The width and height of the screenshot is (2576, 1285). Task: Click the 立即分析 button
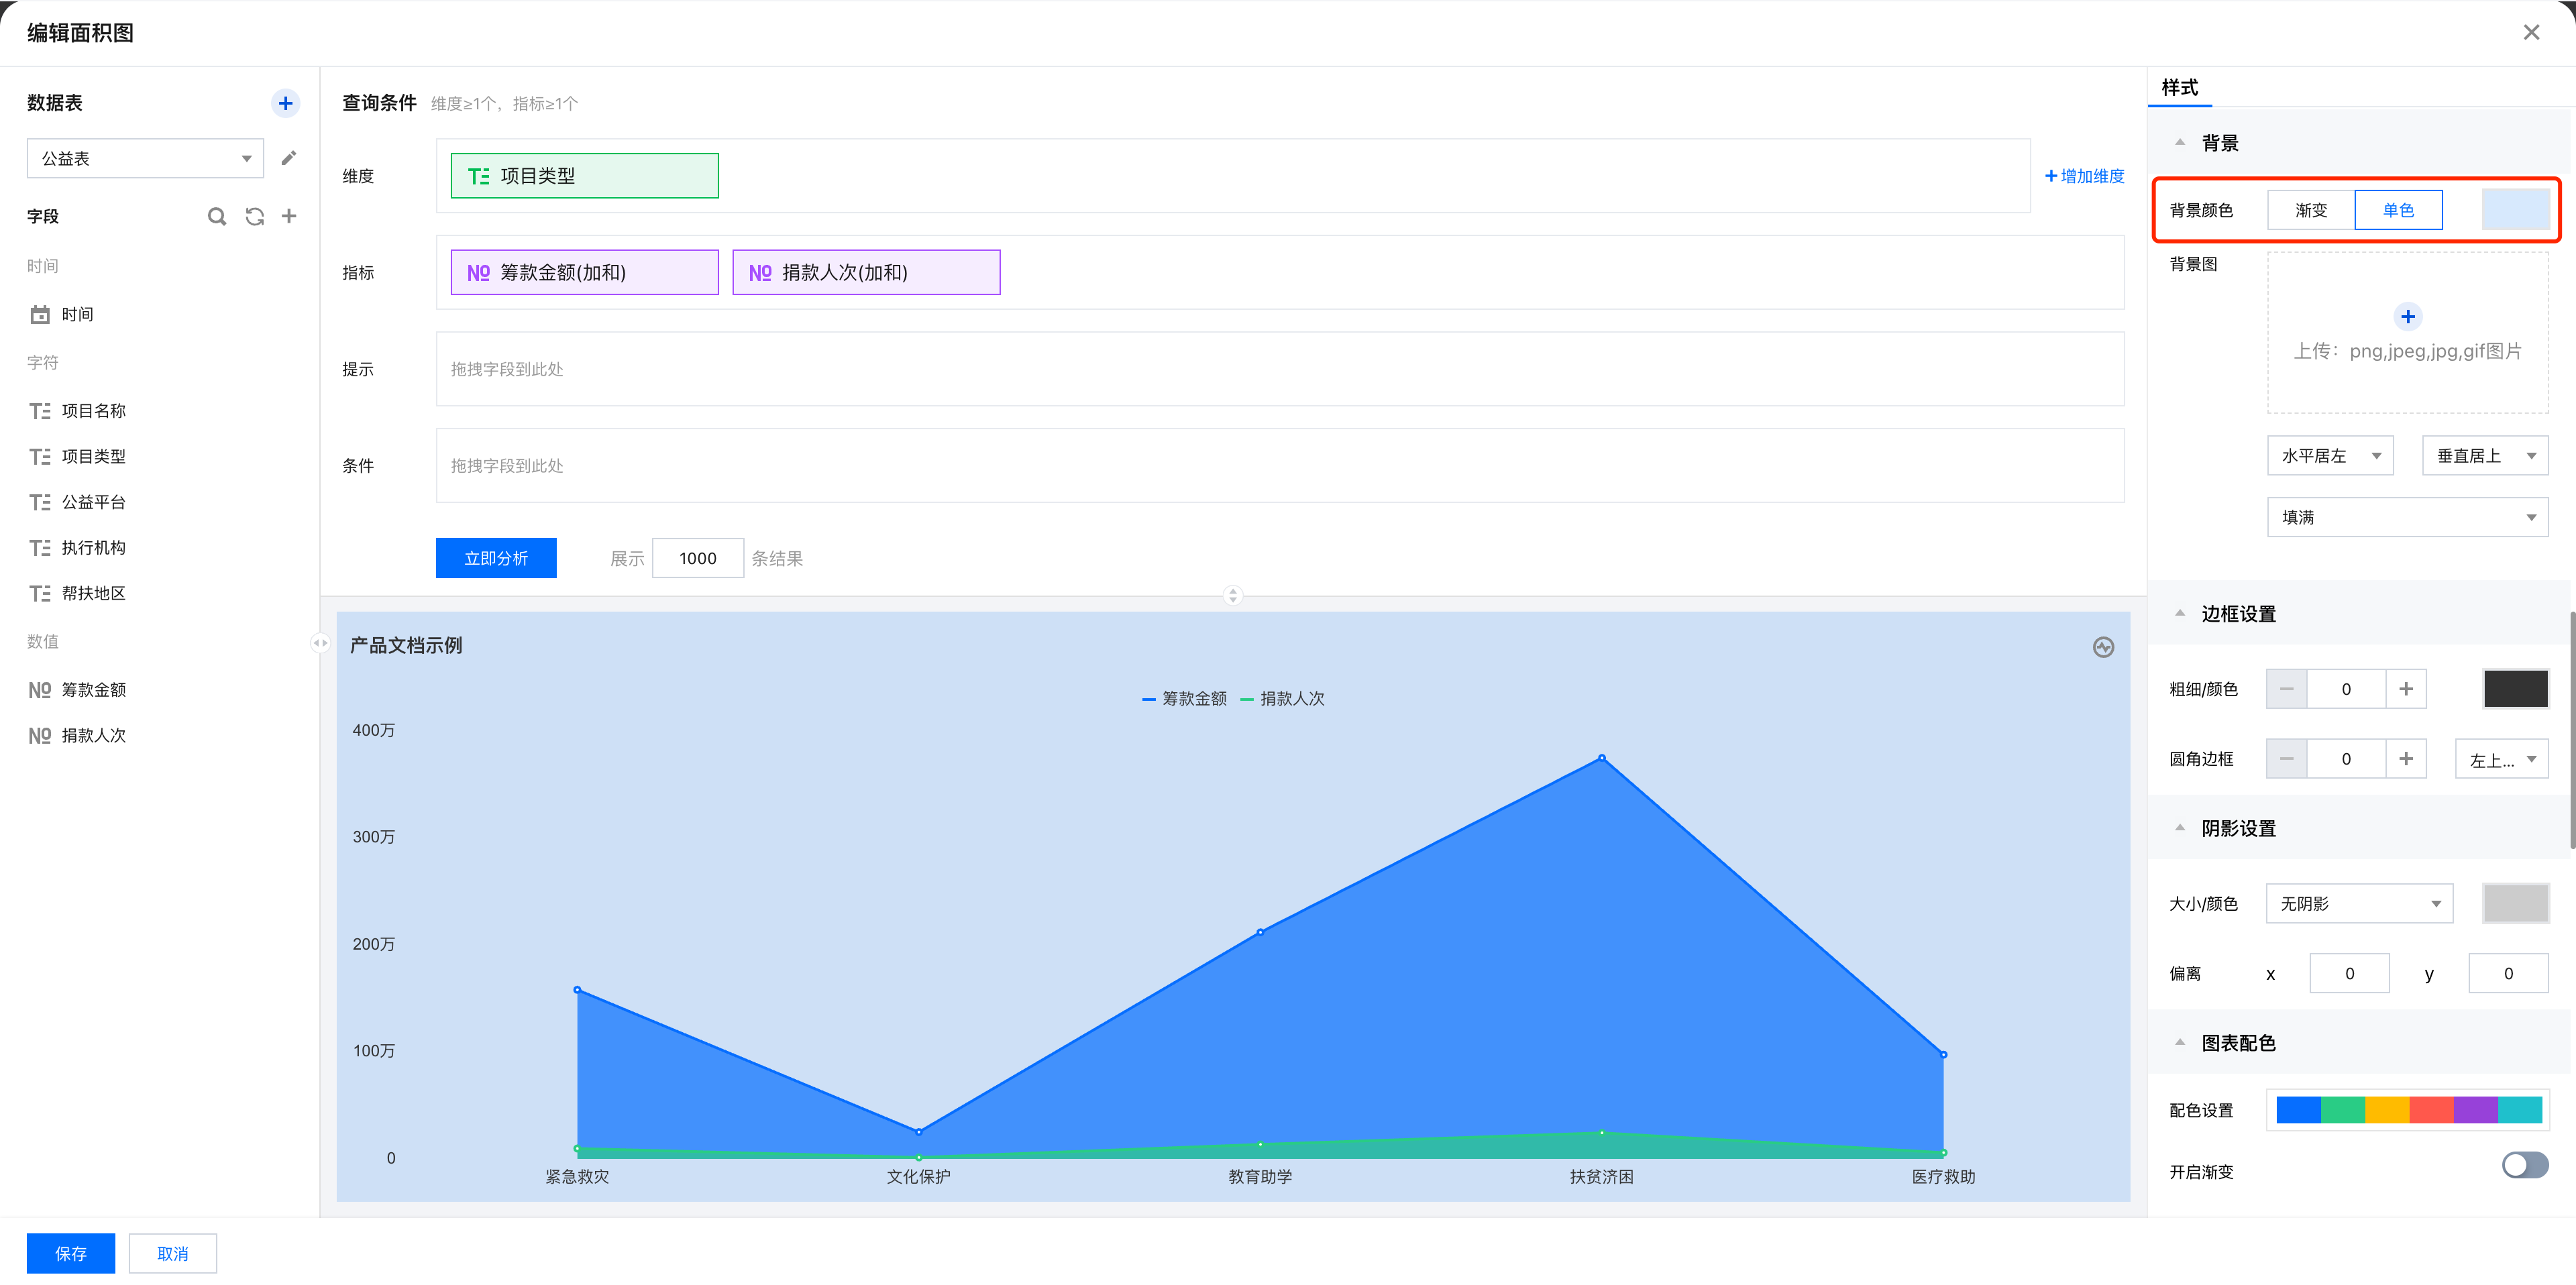click(496, 558)
